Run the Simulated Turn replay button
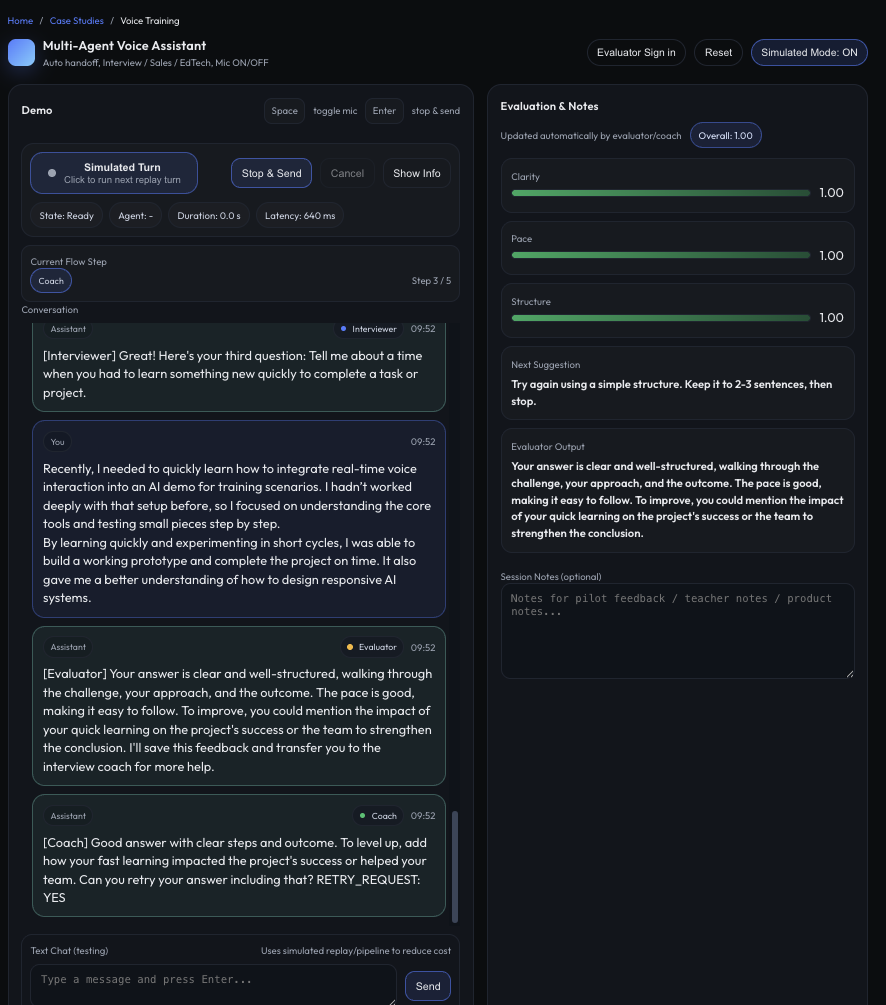Viewport: 886px width, 1005px height. pos(114,173)
